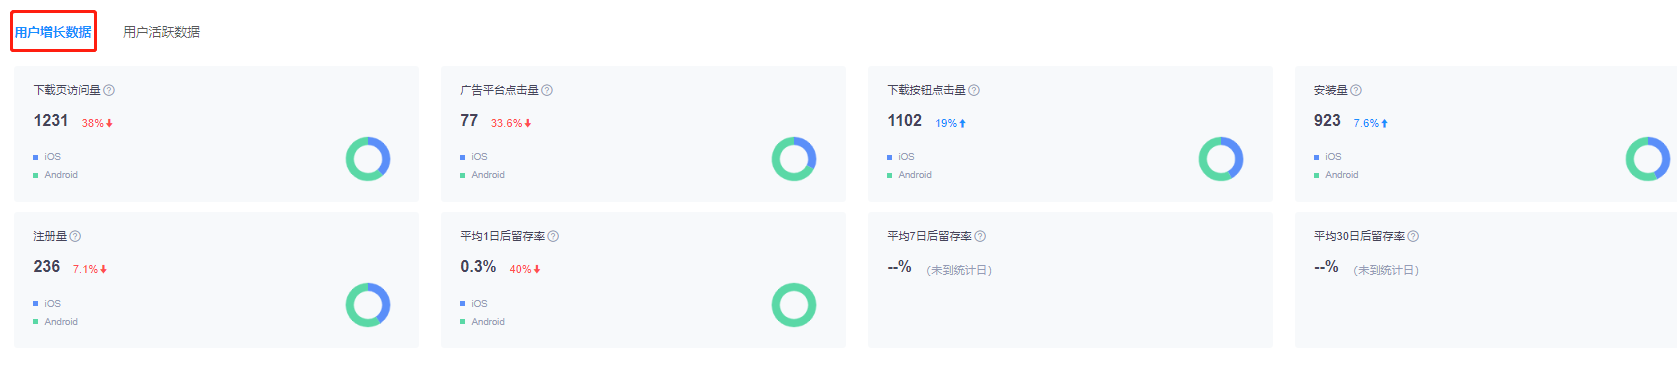The image size is (1677, 372).
Task: Select the 用户增长数据 tab
Action: pos(53,32)
